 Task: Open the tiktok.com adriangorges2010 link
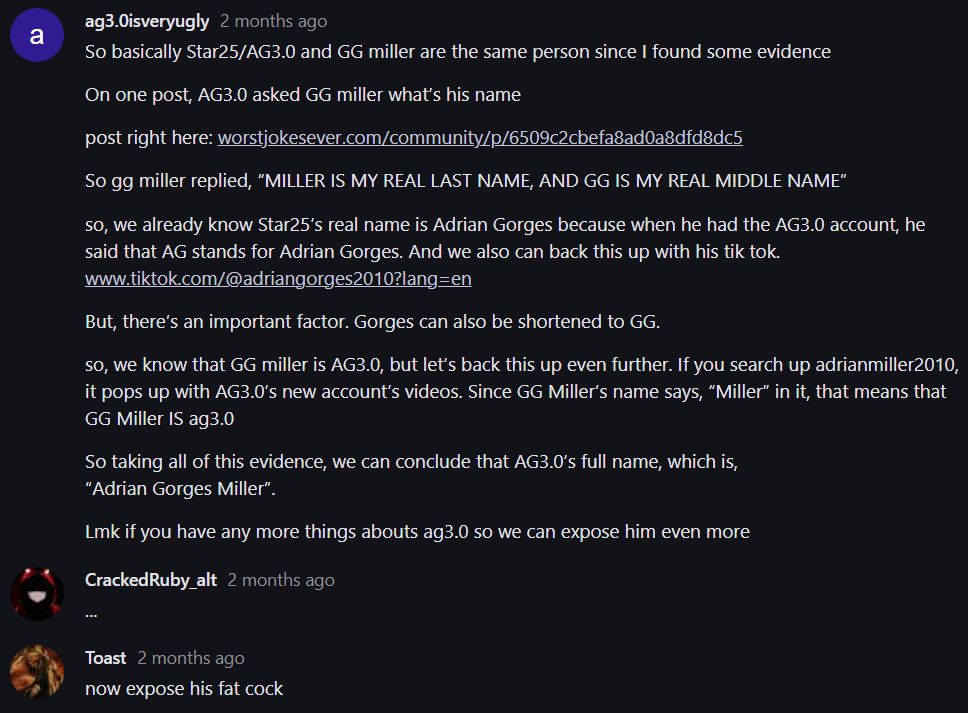point(278,279)
